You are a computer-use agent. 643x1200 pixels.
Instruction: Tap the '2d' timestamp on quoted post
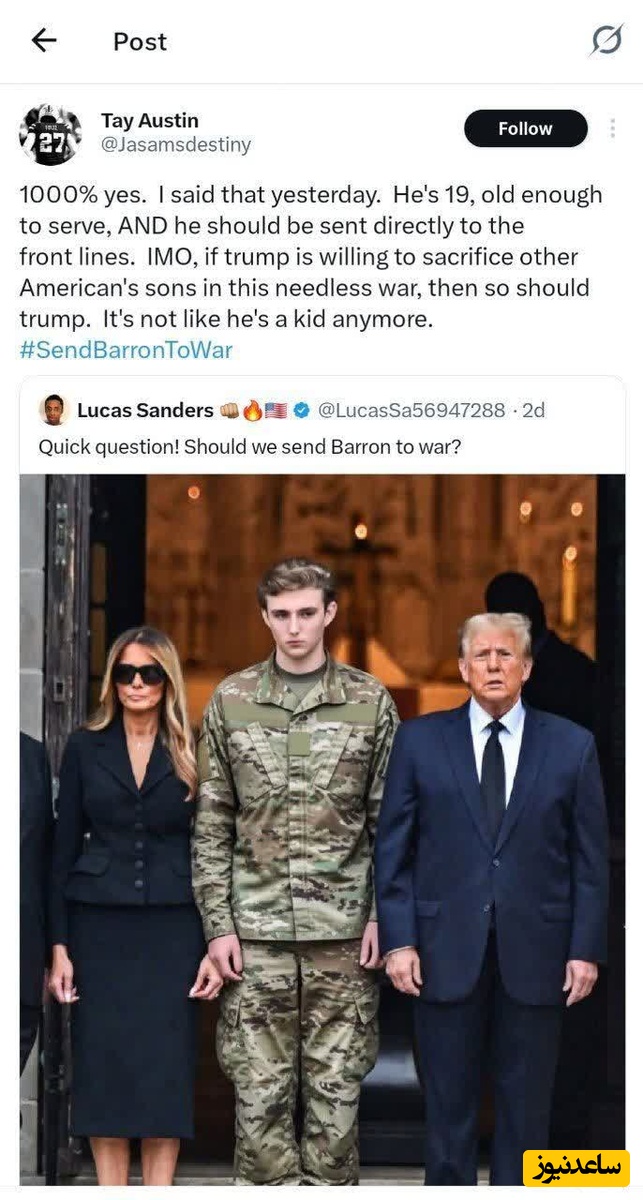coord(533,410)
